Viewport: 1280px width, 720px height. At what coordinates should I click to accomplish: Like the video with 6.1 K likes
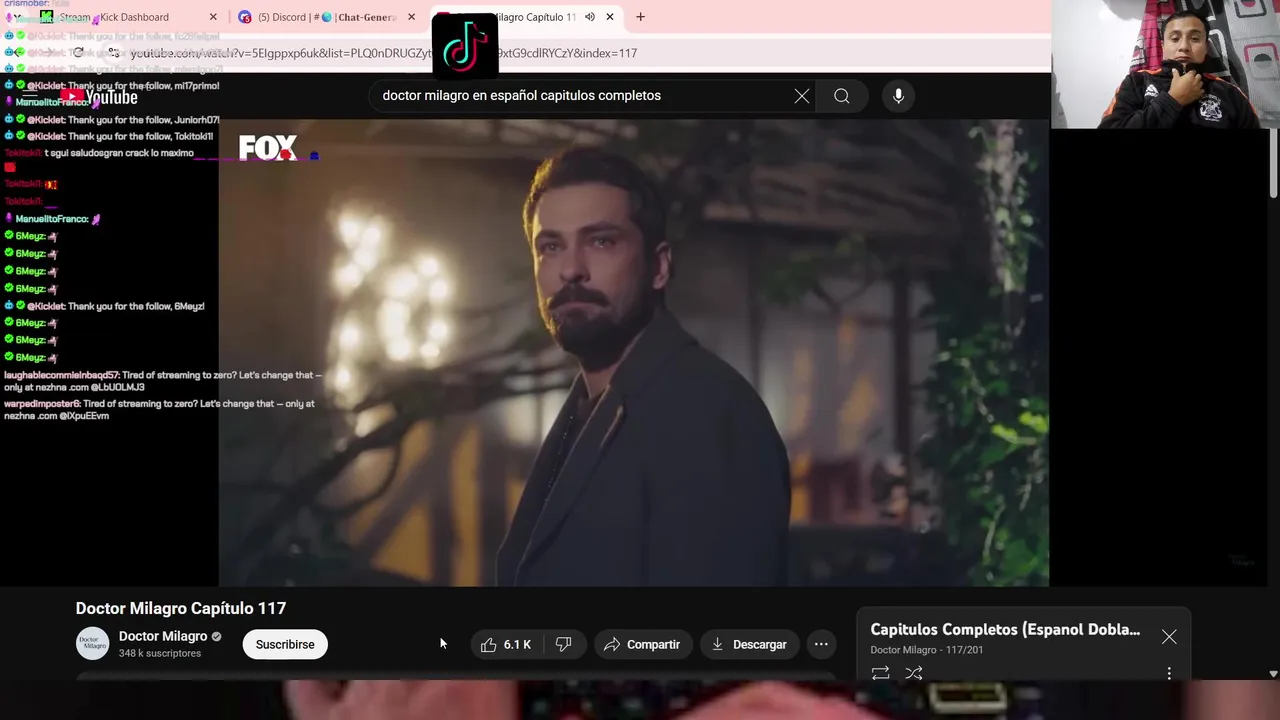pos(507,644)
